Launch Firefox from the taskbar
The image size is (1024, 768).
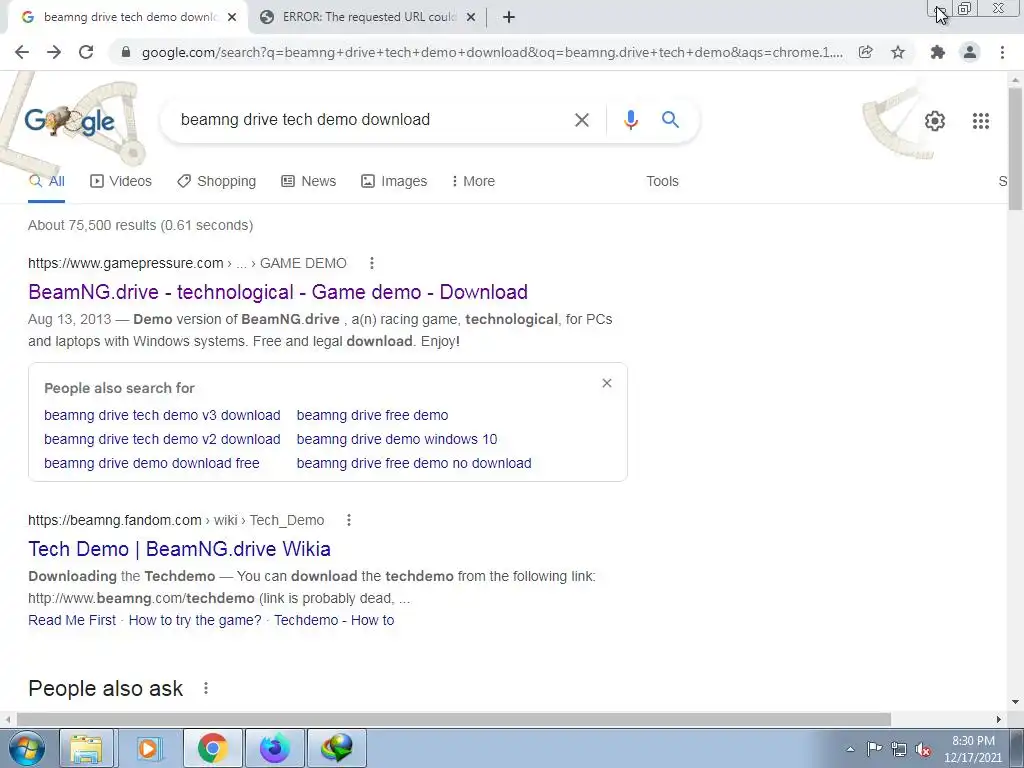click(x=275, y=748)
